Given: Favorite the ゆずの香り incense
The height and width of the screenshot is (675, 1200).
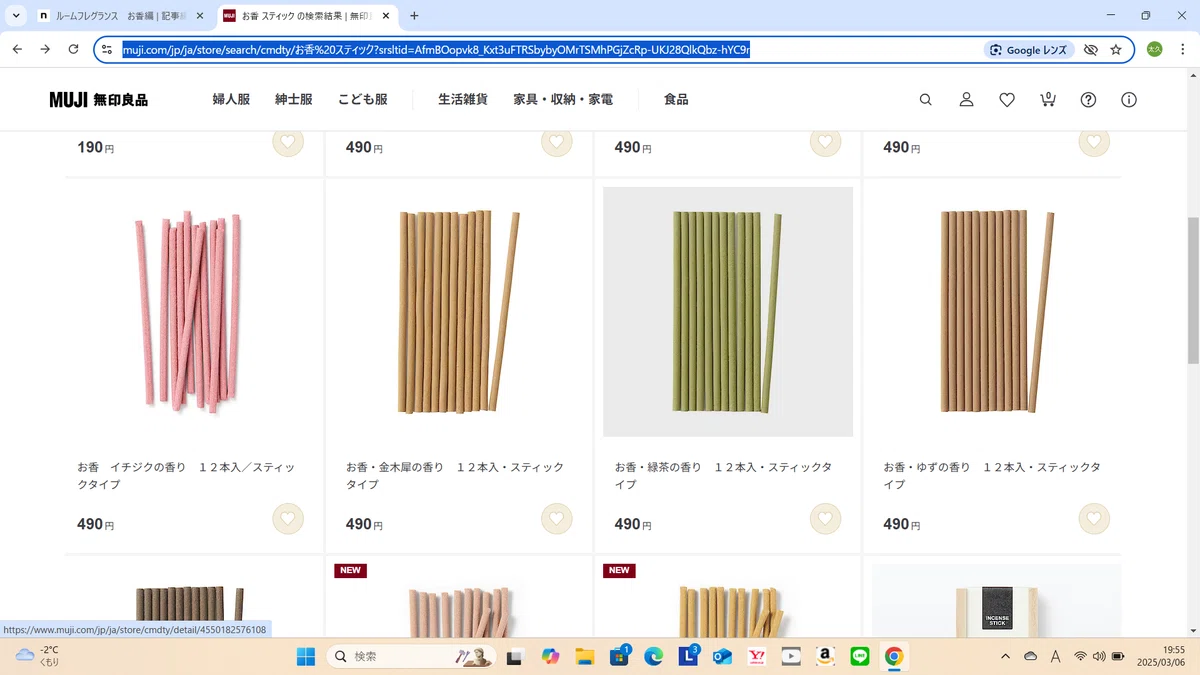Looking at the screenshot, I should 1094,519.
